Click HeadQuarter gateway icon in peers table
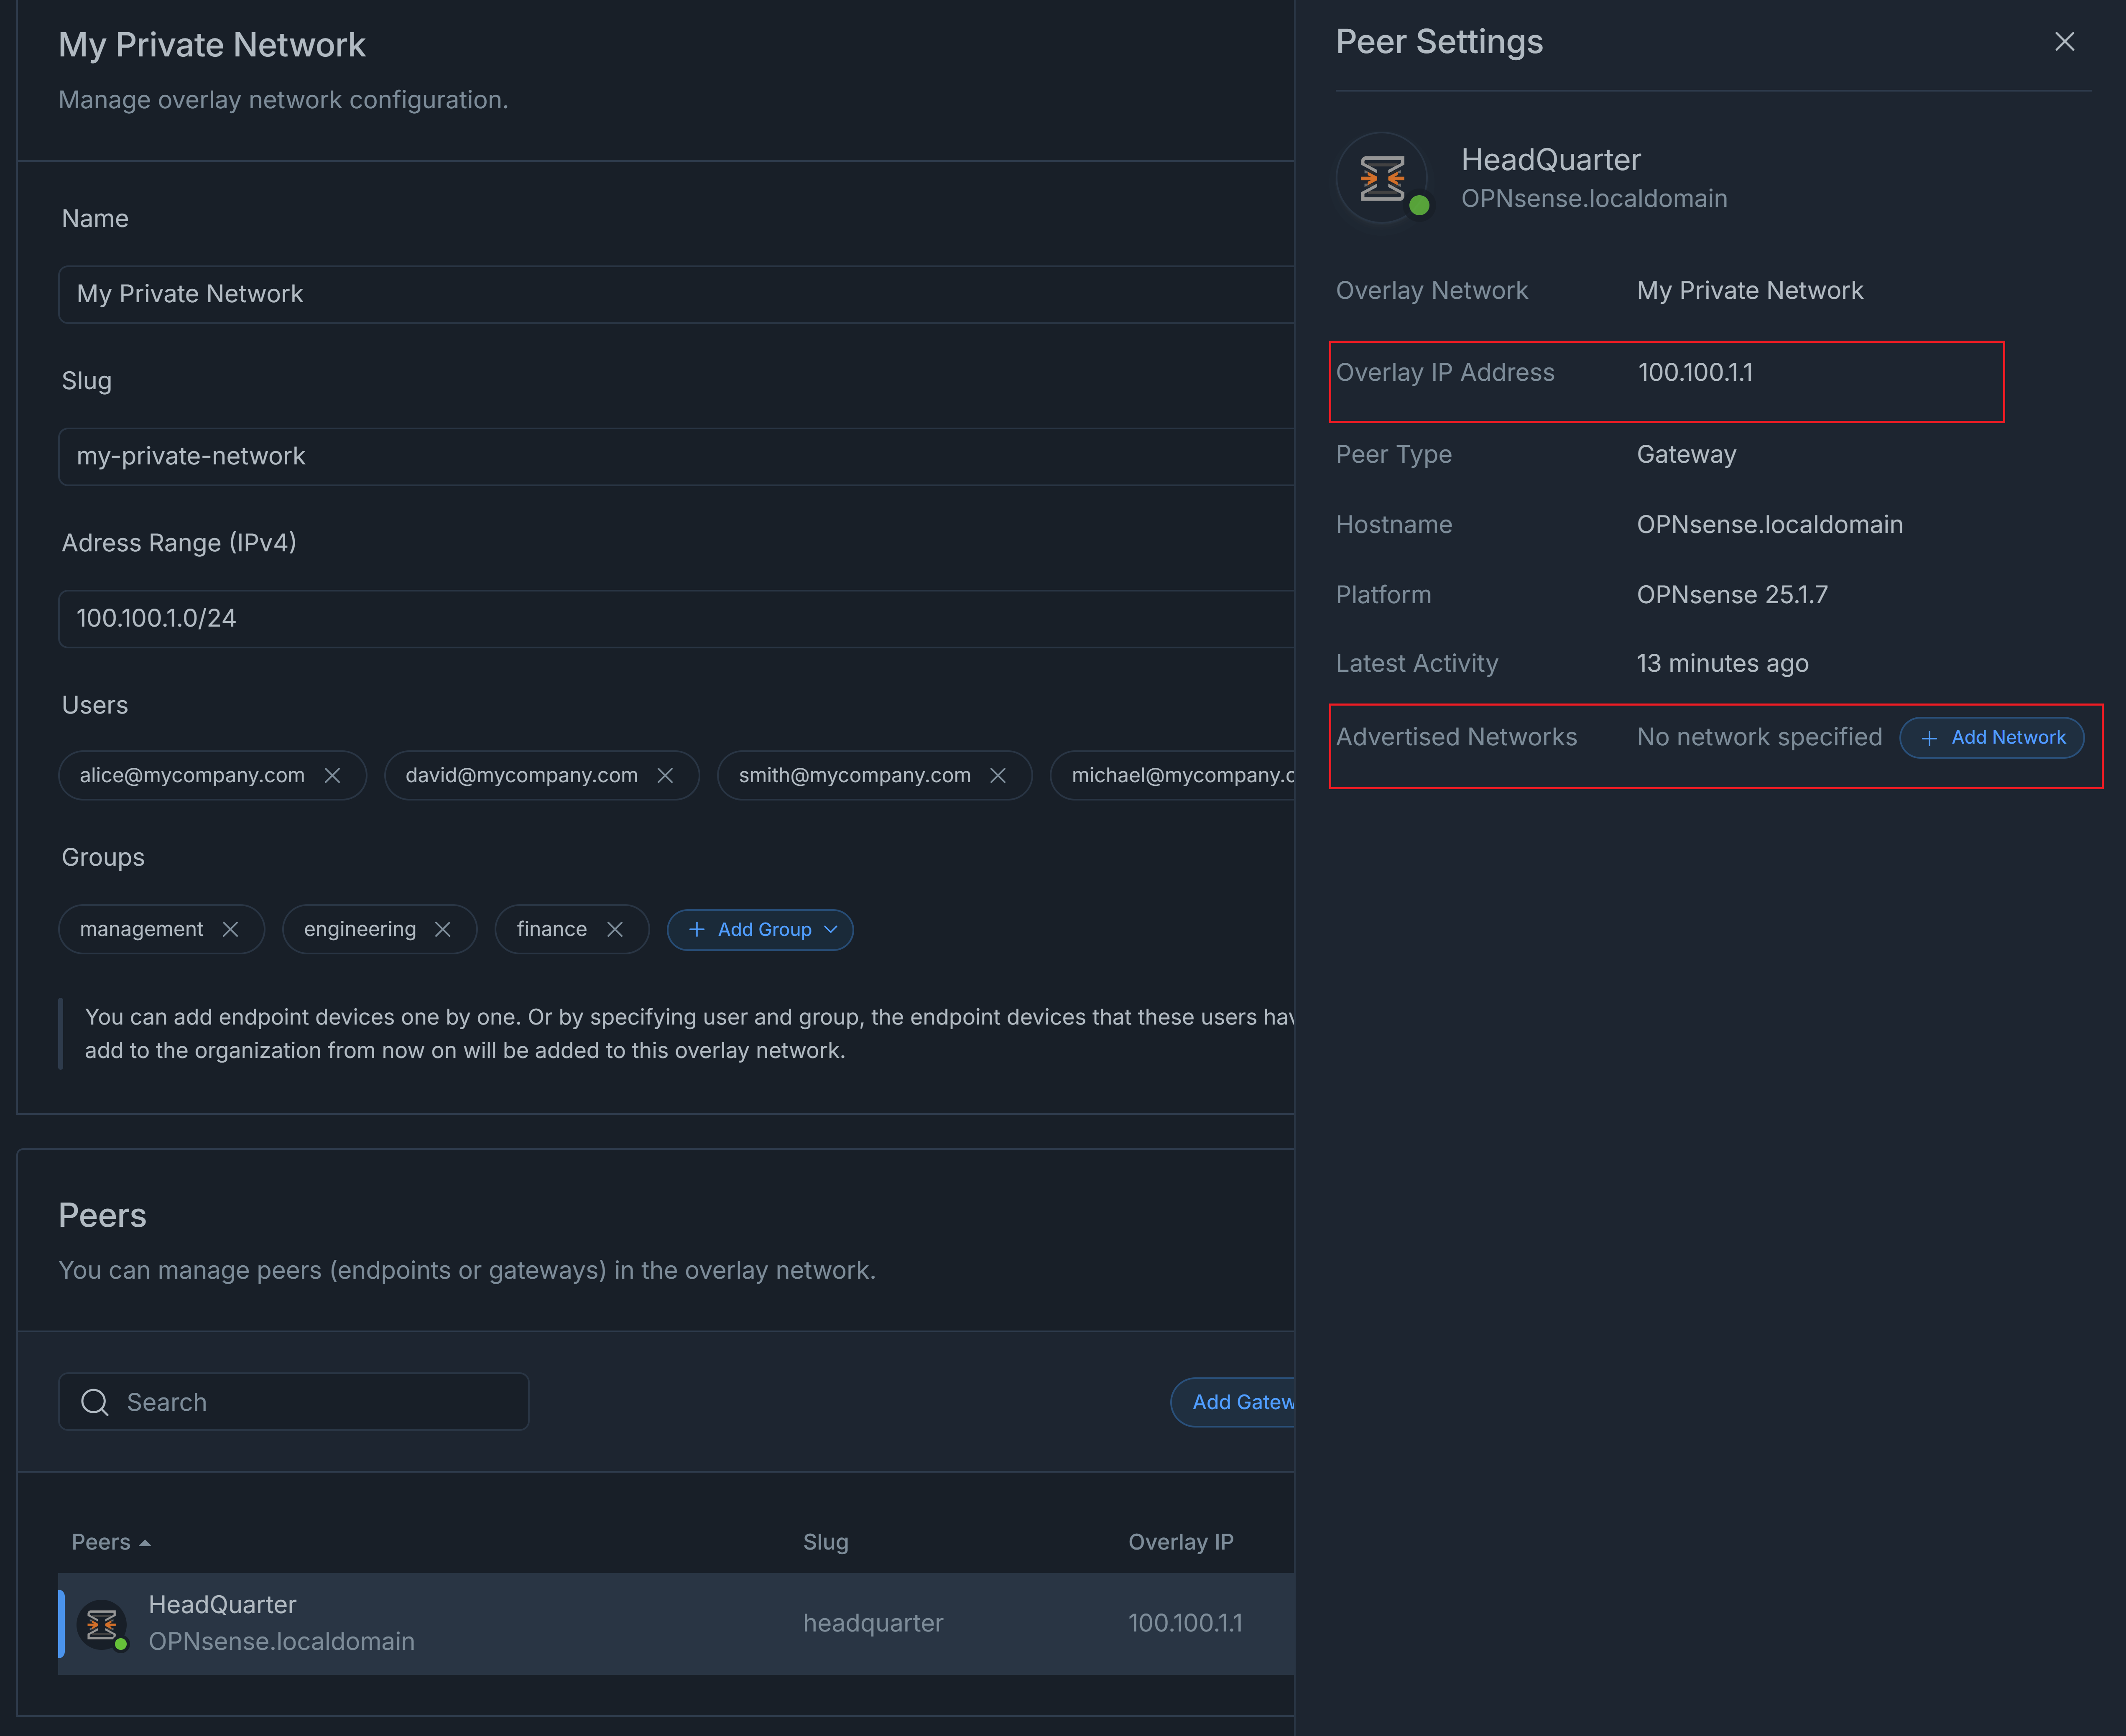 (x=102, y=1625)
